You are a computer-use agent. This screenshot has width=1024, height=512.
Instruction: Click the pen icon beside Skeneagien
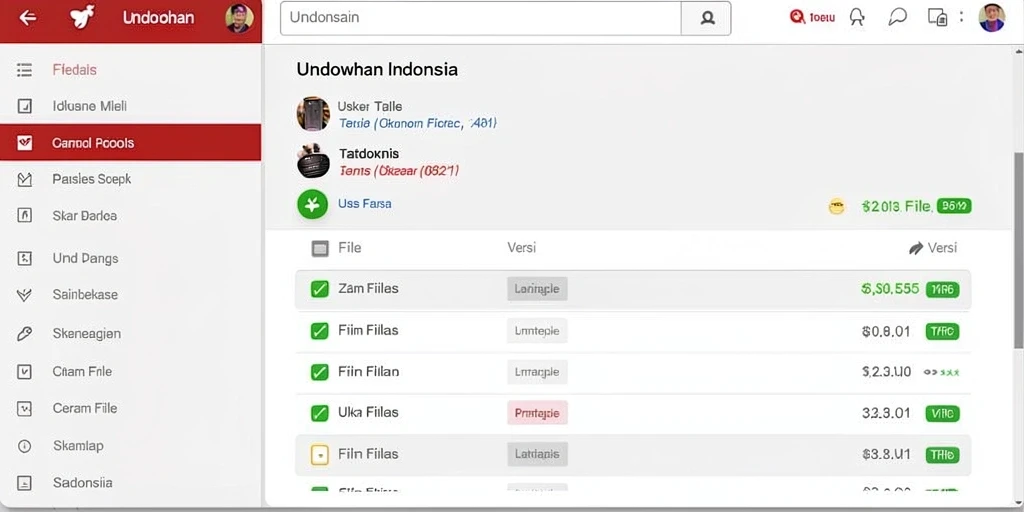point(24,334)
